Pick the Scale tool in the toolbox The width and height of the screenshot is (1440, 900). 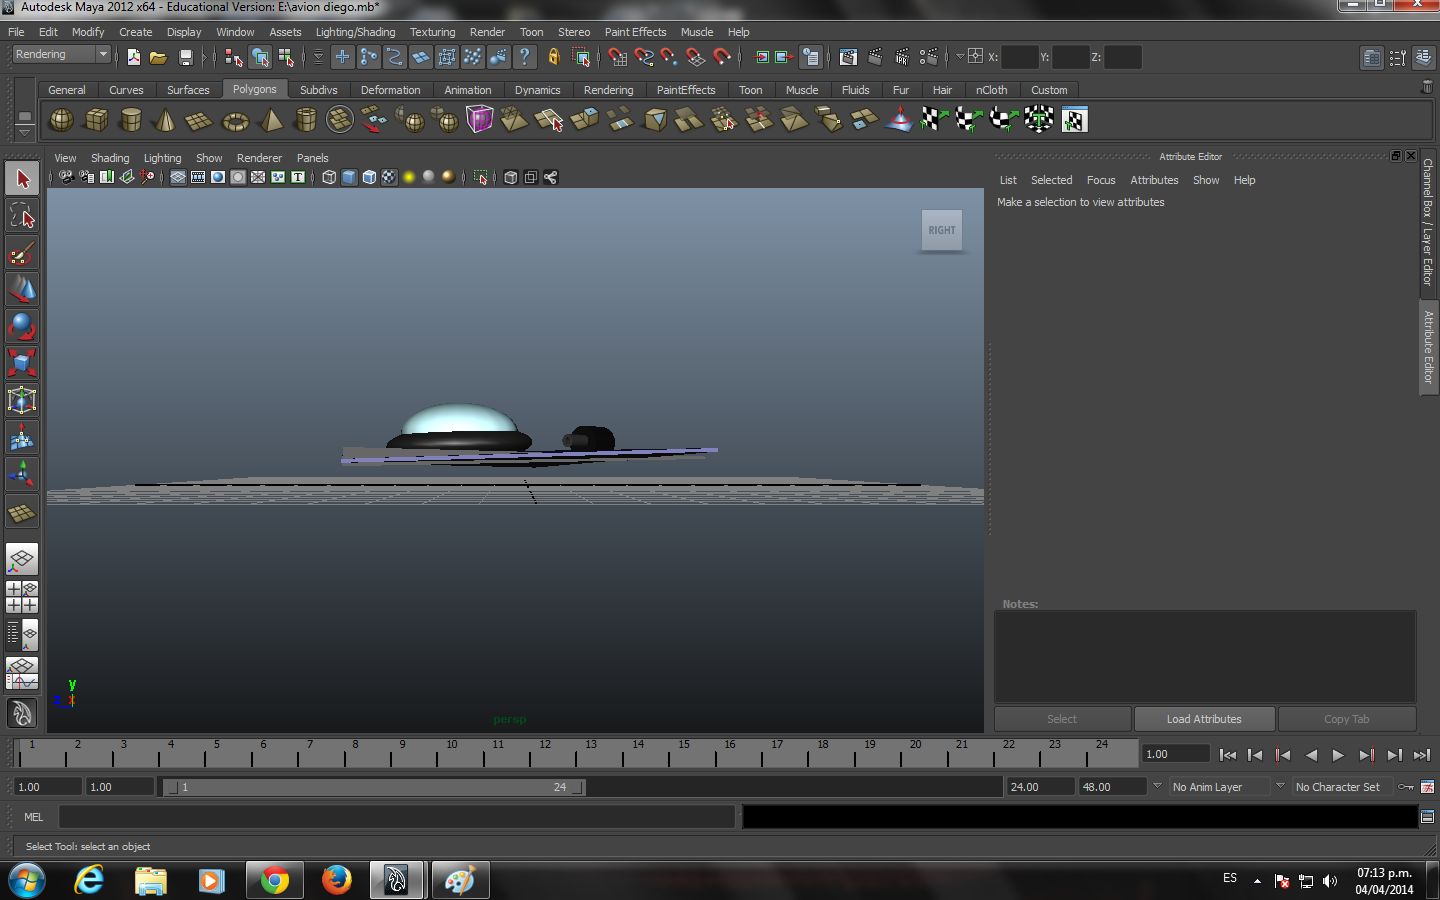(22, 362)
